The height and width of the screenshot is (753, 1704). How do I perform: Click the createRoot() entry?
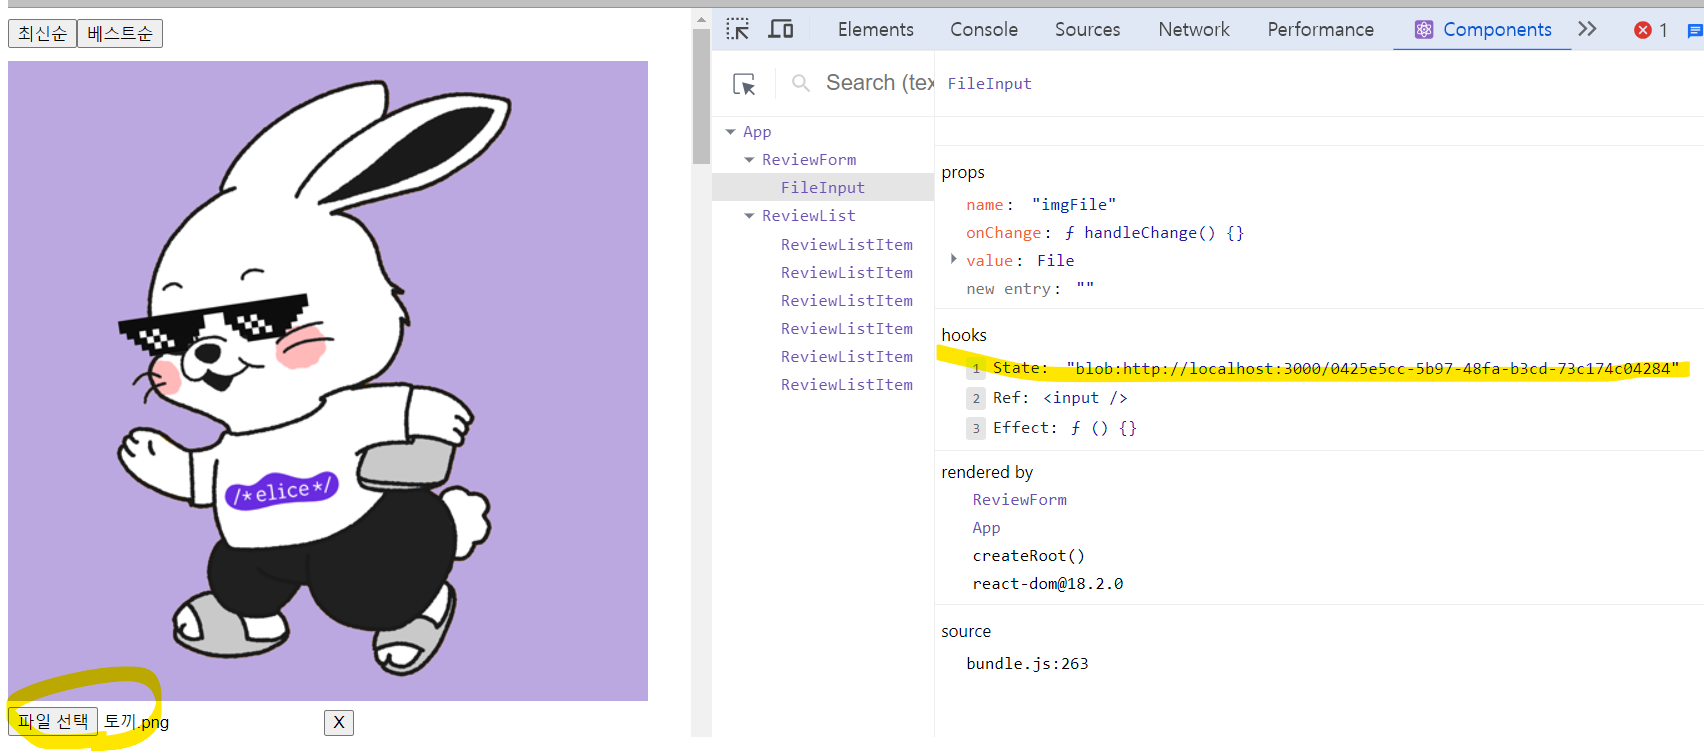[x=1028, y=556]
